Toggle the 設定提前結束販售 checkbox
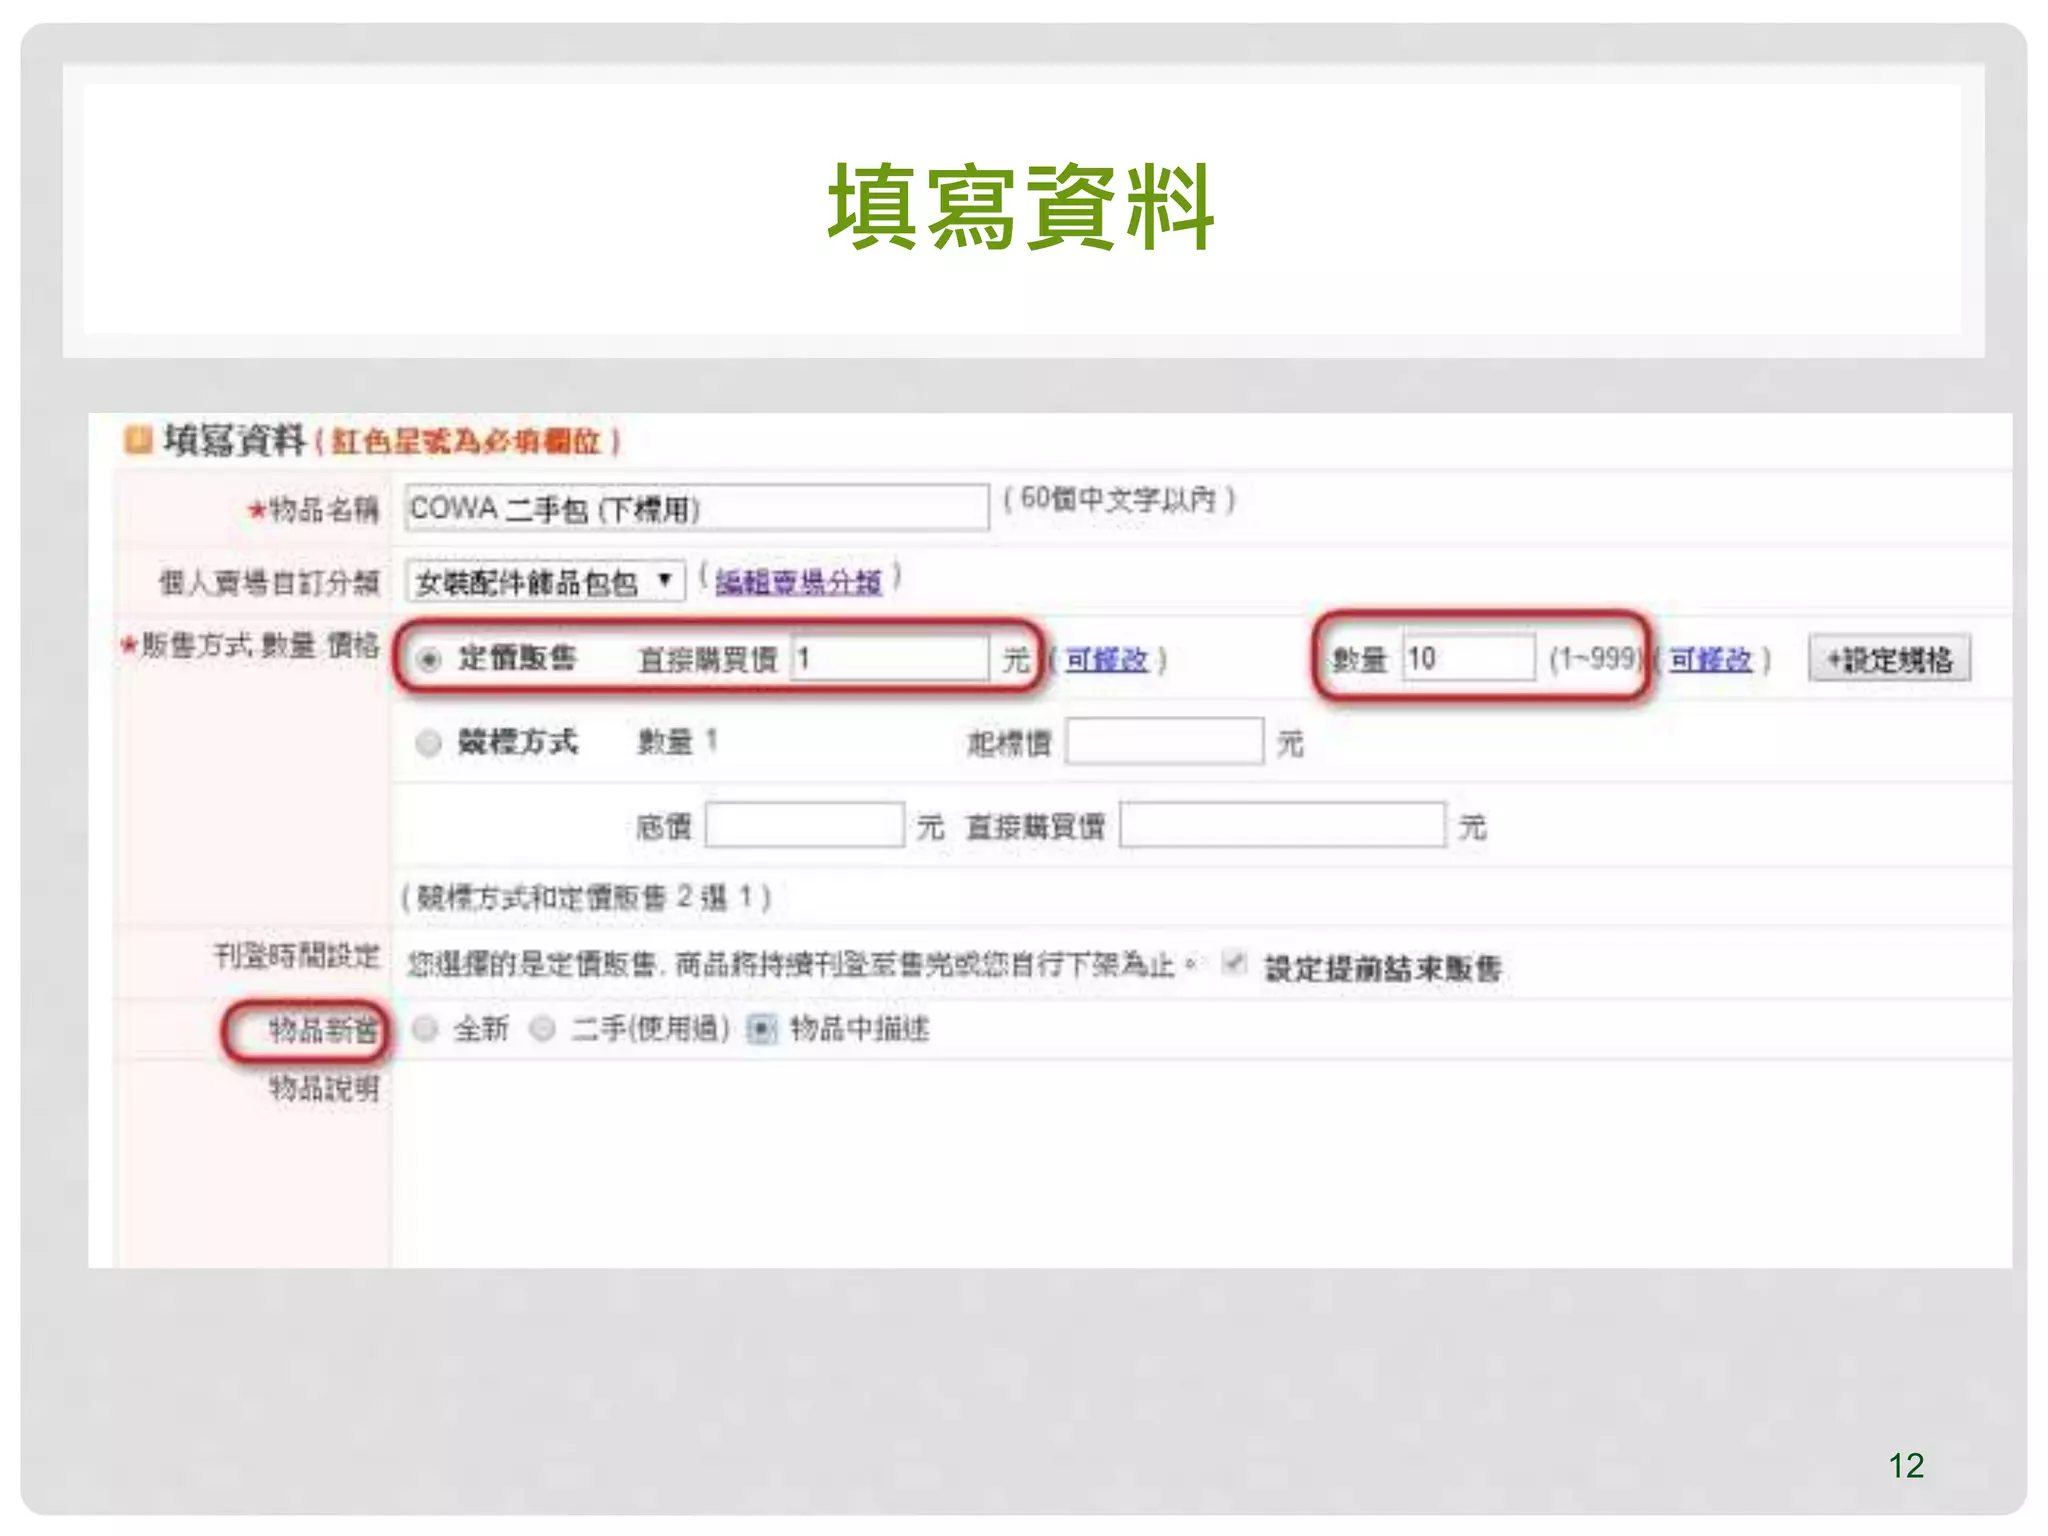The width and height of the screenshot is (2048, 1536). (1234, 963)
